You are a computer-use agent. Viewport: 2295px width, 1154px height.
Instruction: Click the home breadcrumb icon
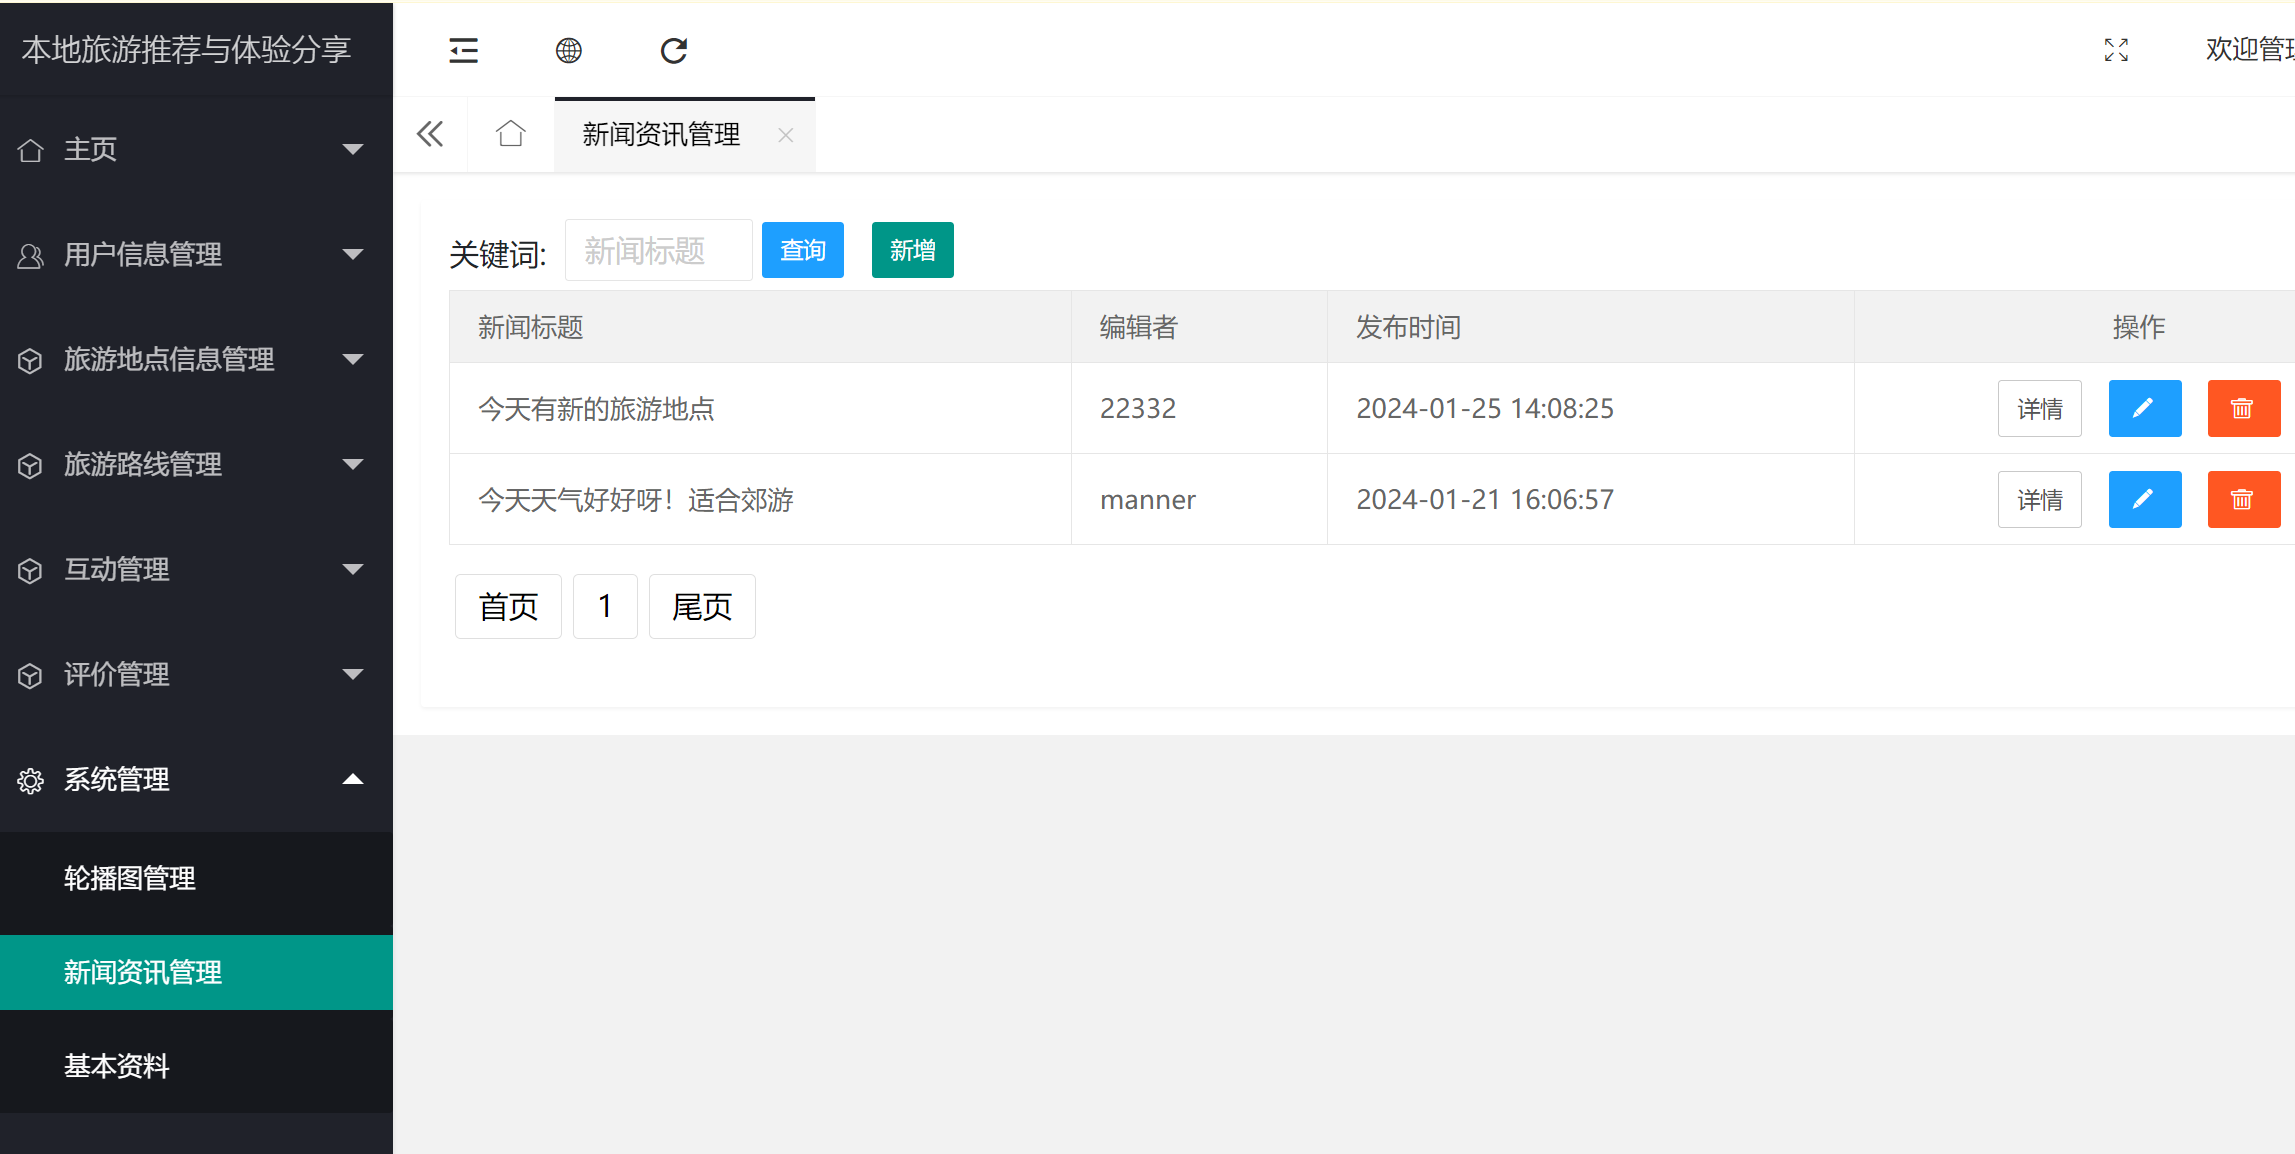(510, 133)
